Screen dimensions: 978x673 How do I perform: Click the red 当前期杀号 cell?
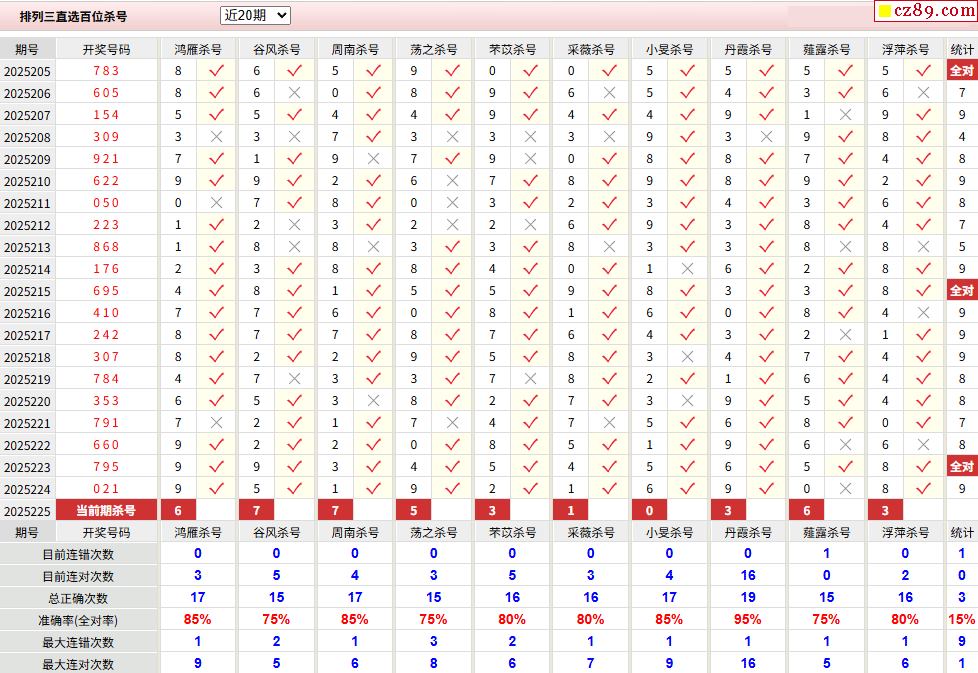[106, 510]
